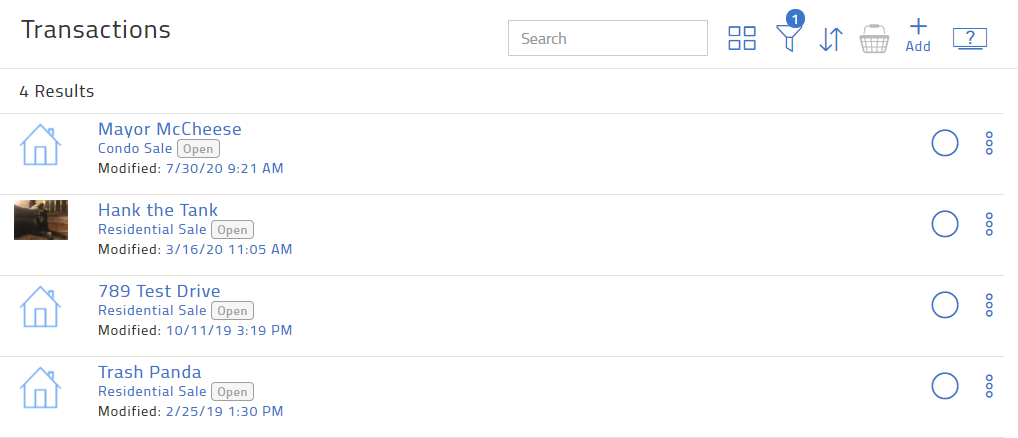Open the sort order options
Image resolution: width=1018 pixels, height=438 pixels.
pyautogui.click(x=831, y=39)
